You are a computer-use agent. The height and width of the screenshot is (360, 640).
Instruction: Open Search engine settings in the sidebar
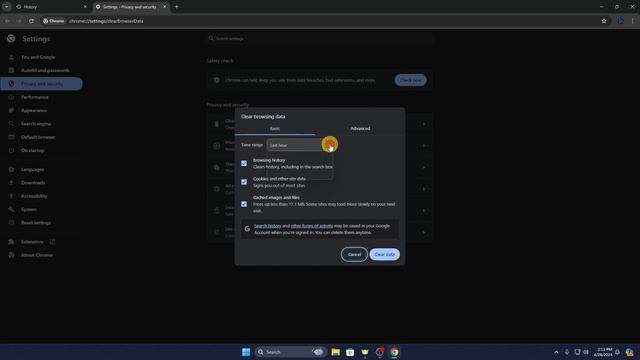36,124
